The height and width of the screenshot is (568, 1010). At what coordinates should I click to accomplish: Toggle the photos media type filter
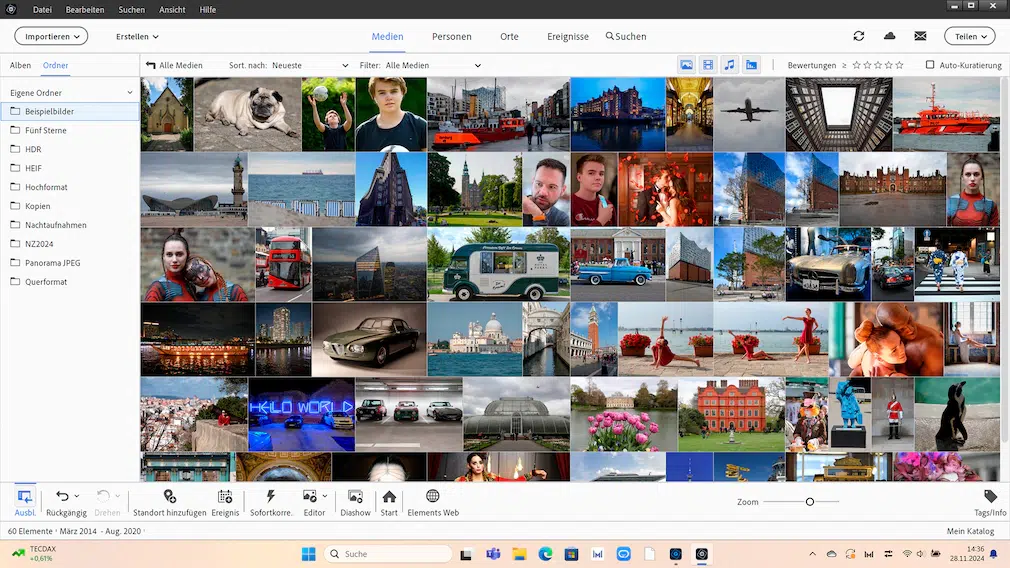(687, 65)
